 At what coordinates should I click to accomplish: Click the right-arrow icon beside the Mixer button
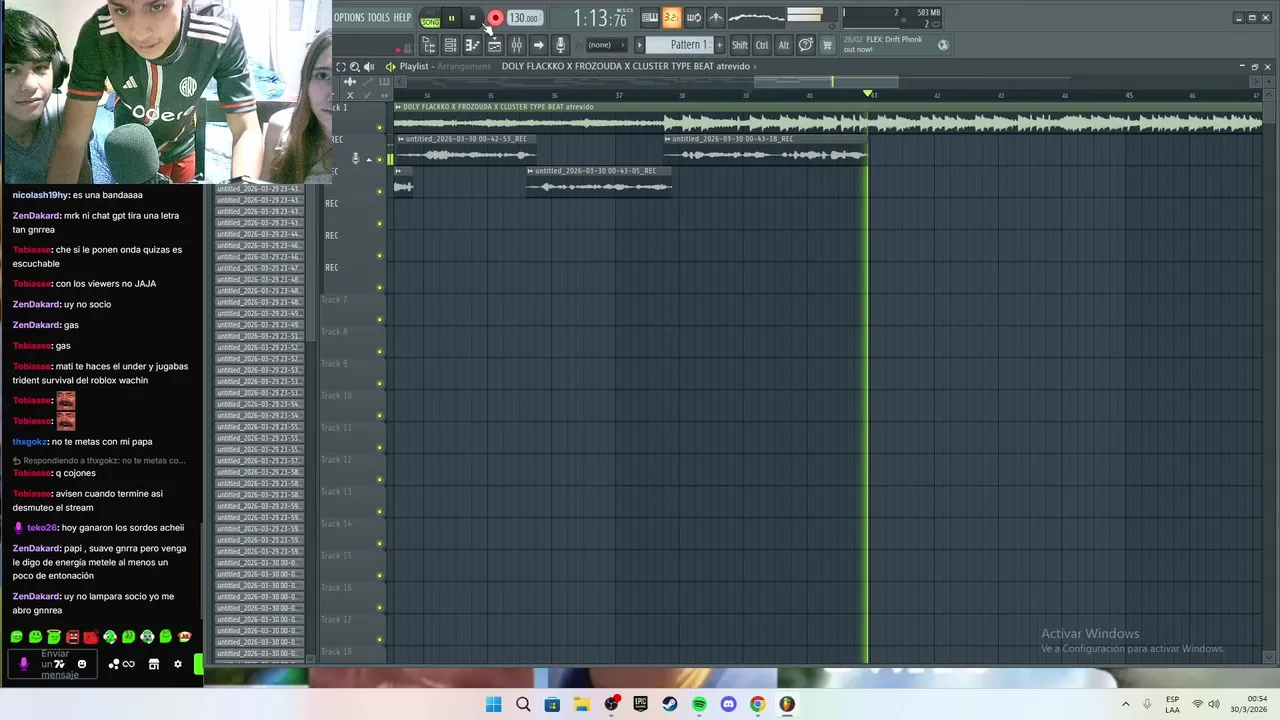[x=538, y=45]
